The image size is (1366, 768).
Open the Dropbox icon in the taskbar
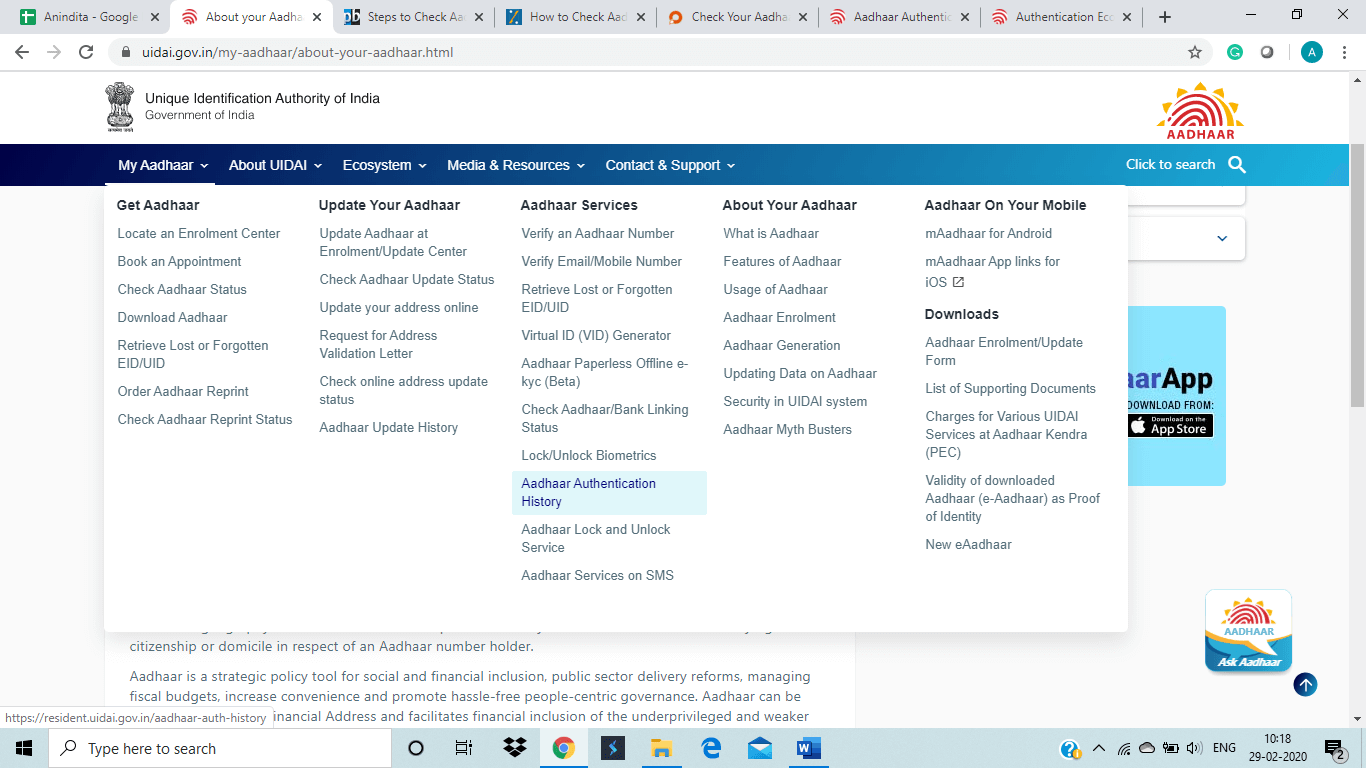pyautogui.click(x=515, y=748)
